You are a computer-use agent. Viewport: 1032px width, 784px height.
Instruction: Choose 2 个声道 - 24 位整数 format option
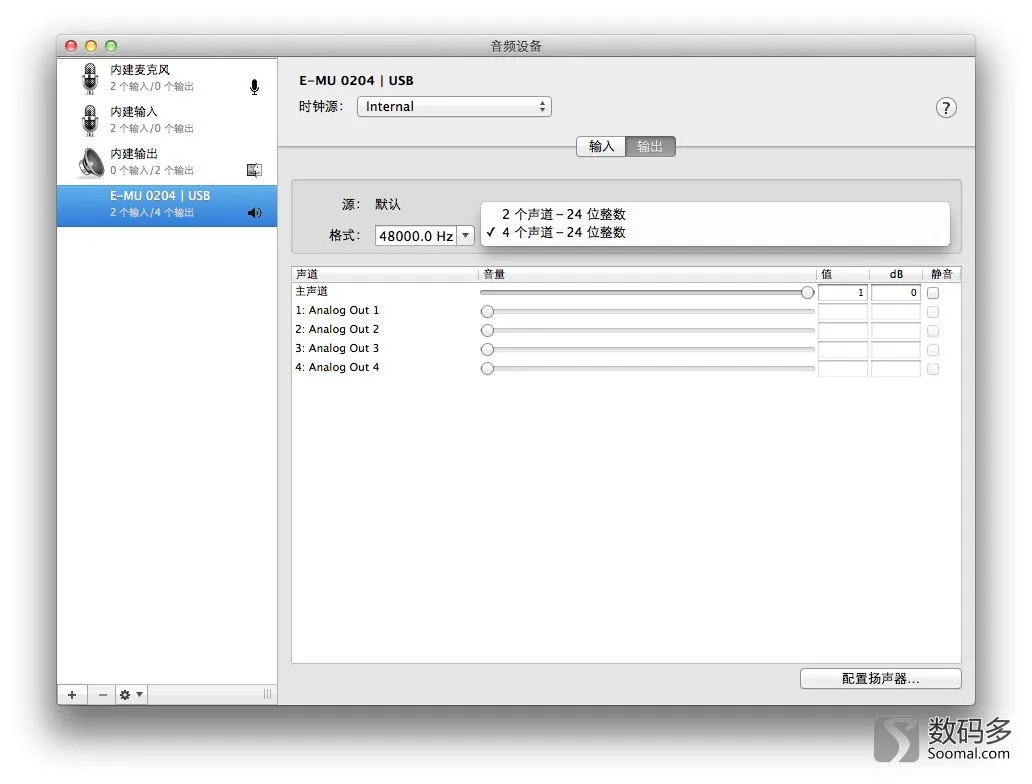(715, 214)
